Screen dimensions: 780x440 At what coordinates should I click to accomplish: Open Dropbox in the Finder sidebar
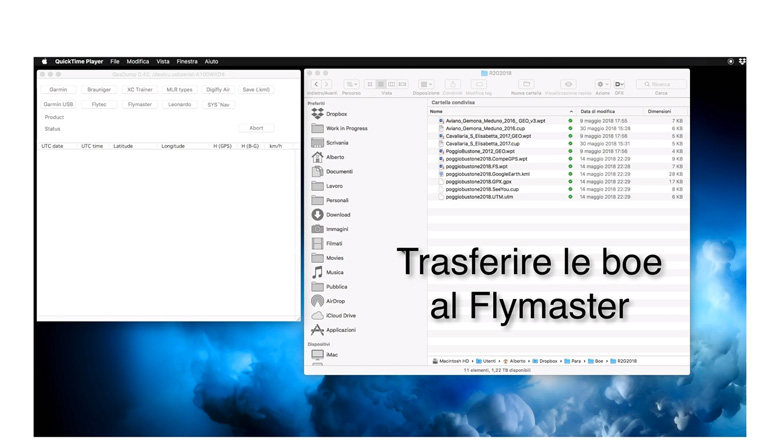click(x=335, y=114)
